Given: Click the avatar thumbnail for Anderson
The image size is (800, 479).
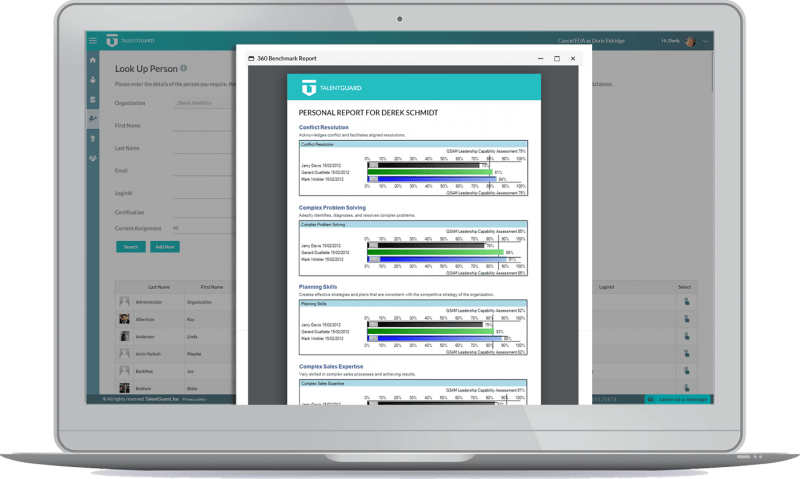Looking at the screenshot, I should click(125, 335).
